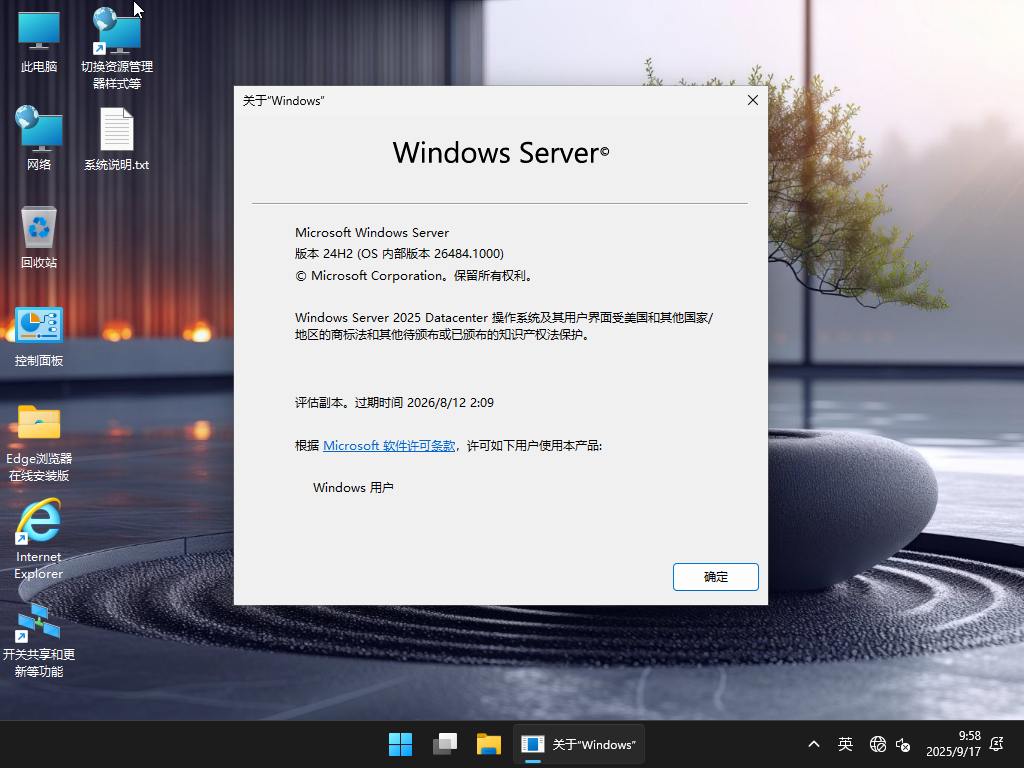Select the 切换资源管理器样式等 shortcut
Viewport: 1024px width, 768px height.
(117, 49)
